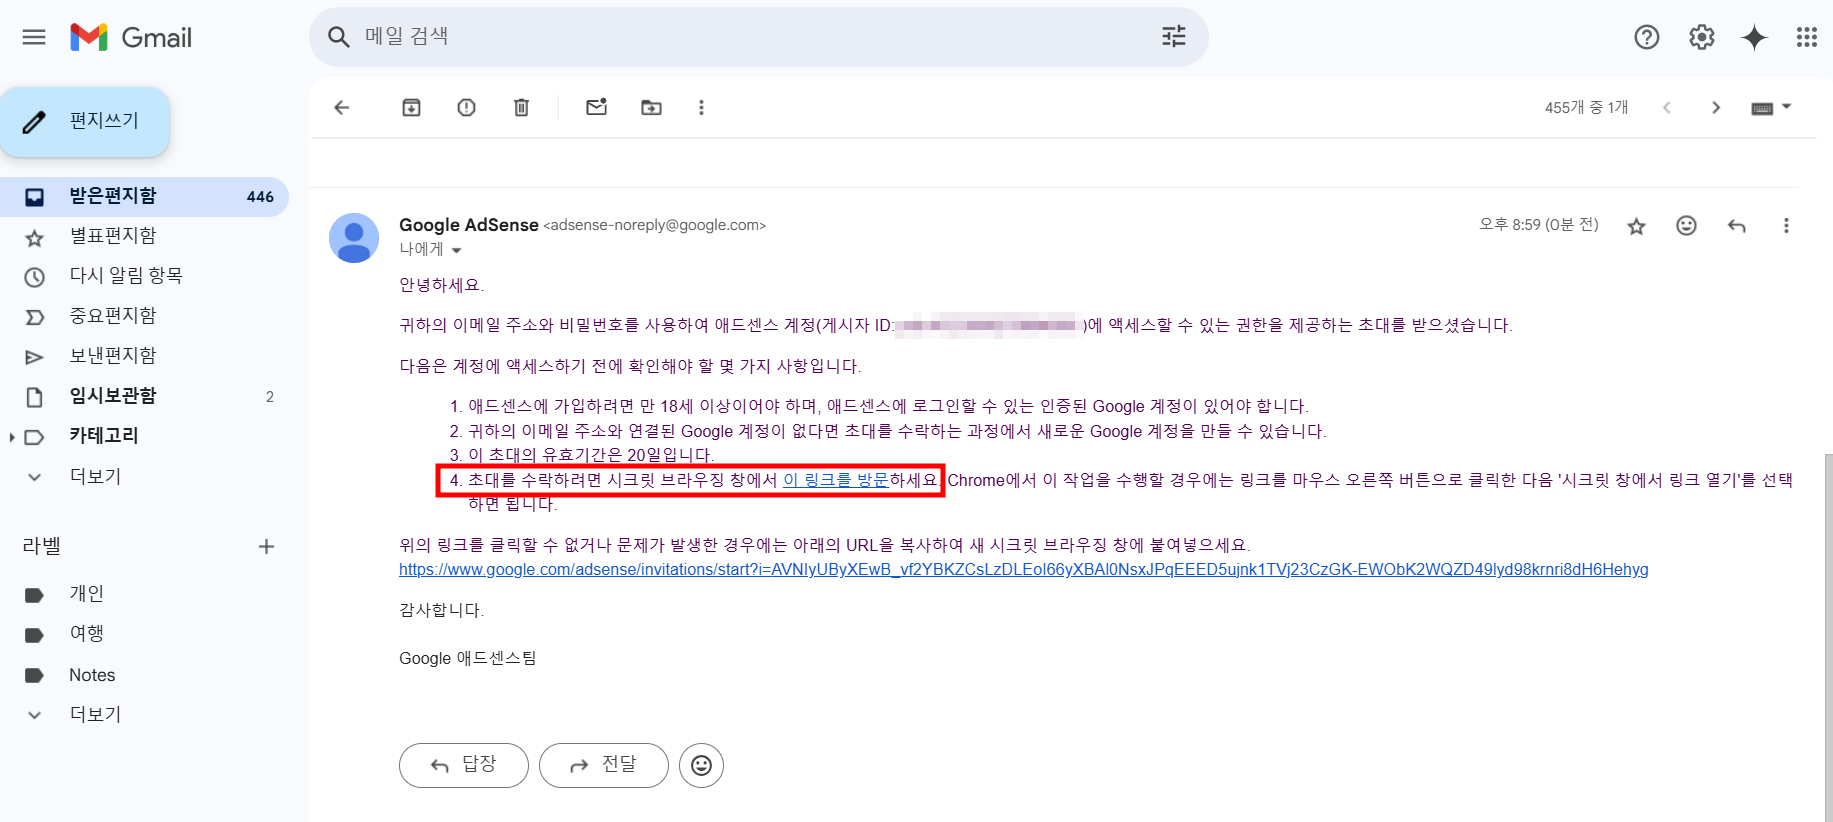
Task: Open the support help icon
Action: click(x=1646, y=37)
